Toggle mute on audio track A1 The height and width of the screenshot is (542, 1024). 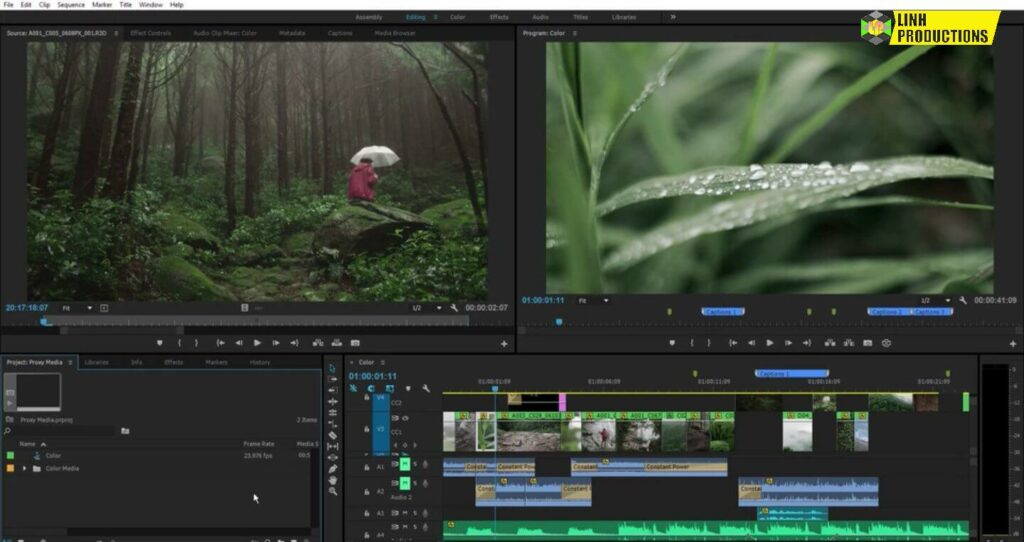tap(405, 464)
